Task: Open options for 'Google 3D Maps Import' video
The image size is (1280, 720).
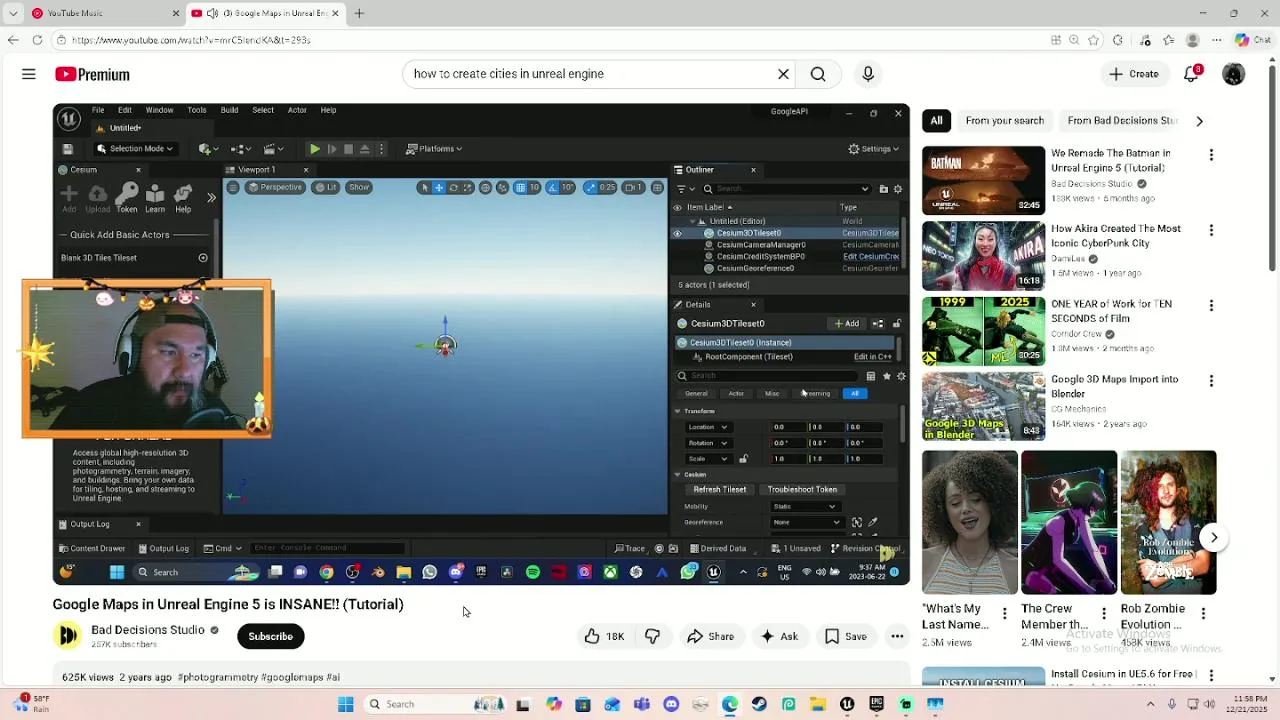Action: 1211,381
